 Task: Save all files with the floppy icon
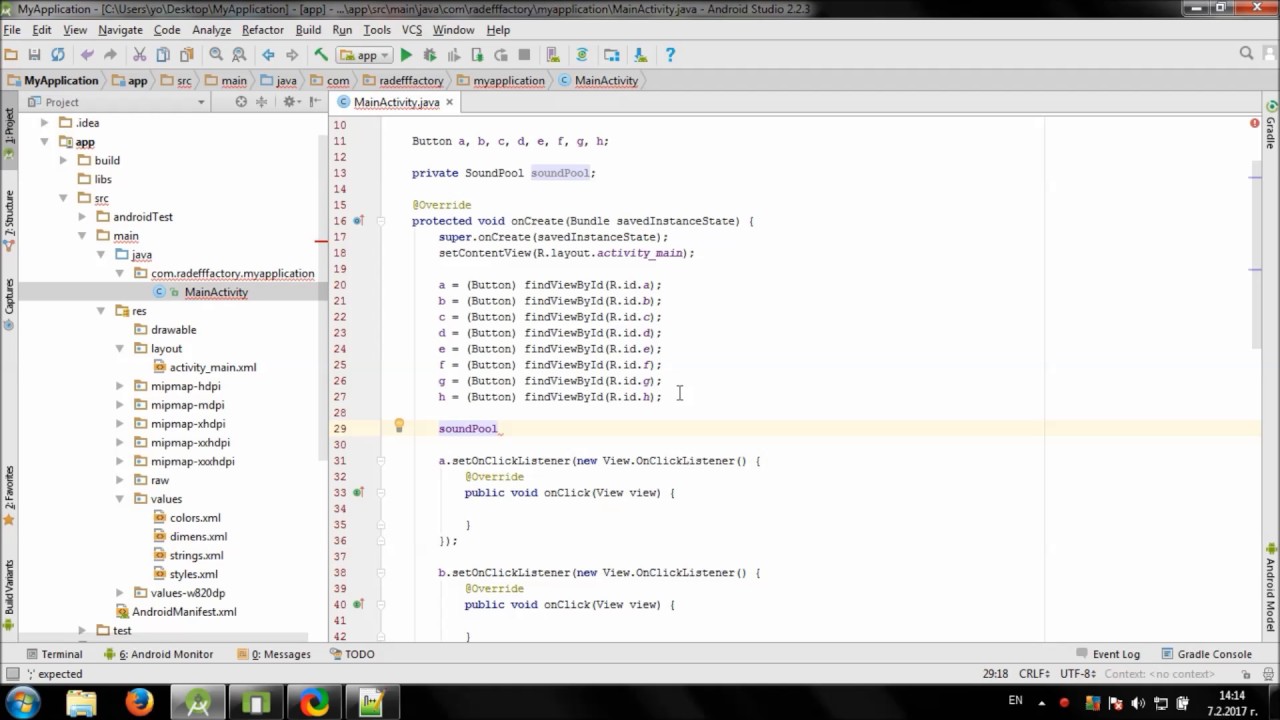(x=34, y=55)
